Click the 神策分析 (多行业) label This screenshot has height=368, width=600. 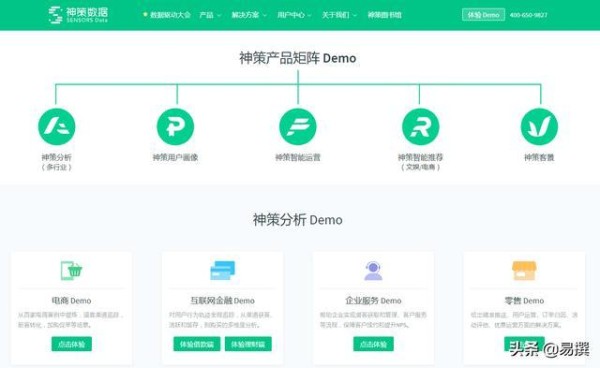[x=57, y=162]
